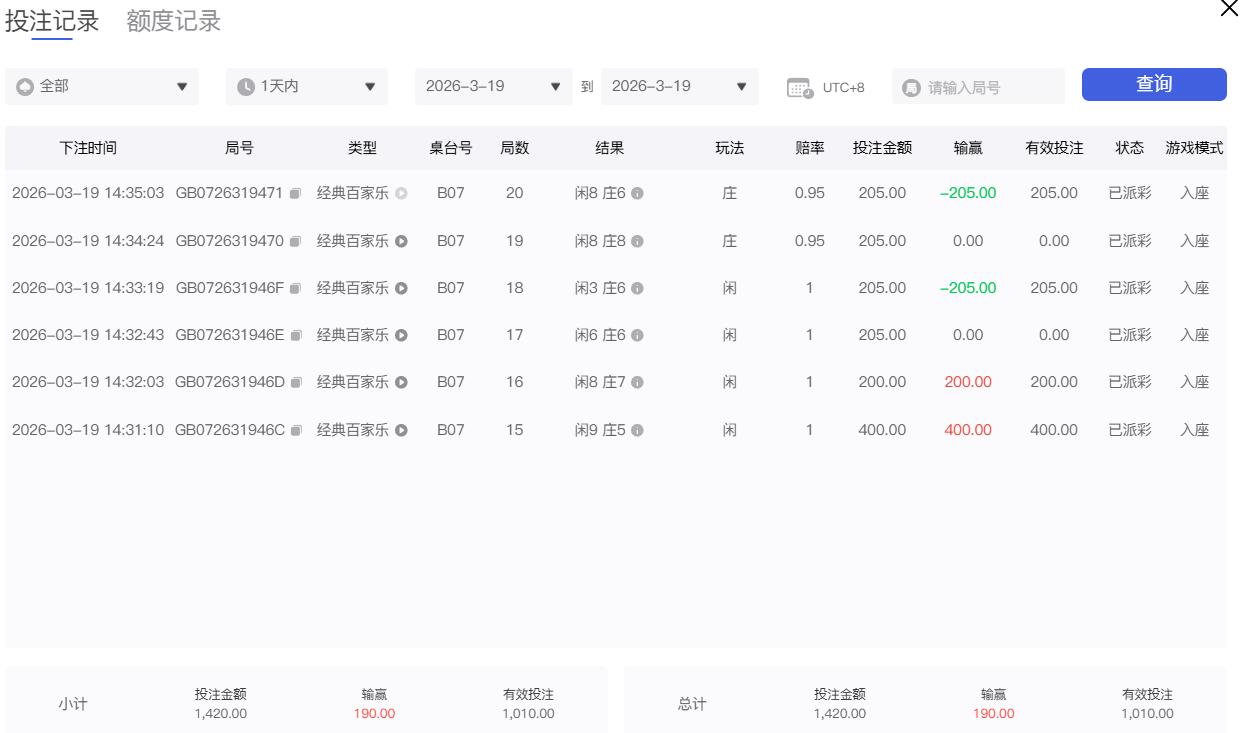Click the blue 查询 button
The image size is (1246, 733).
point(1153,85)
